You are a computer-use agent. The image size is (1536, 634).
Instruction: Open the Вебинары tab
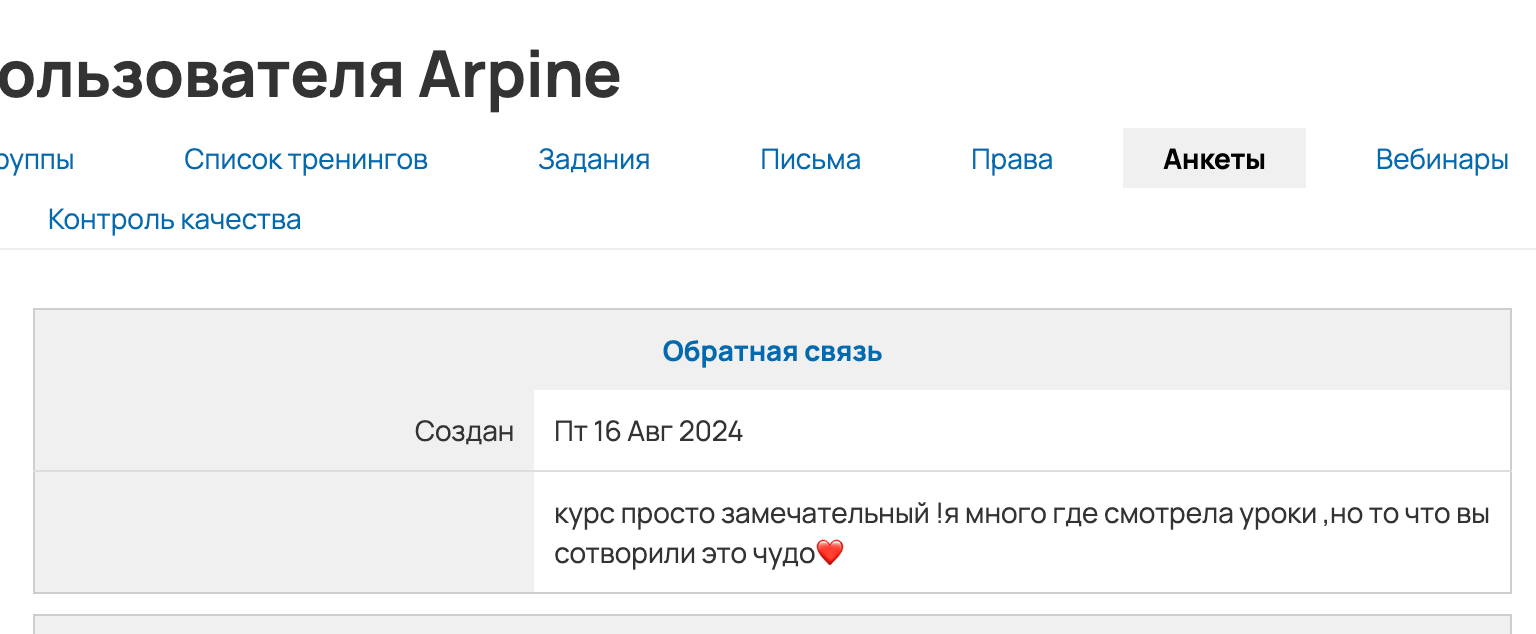pos(1442,159)
